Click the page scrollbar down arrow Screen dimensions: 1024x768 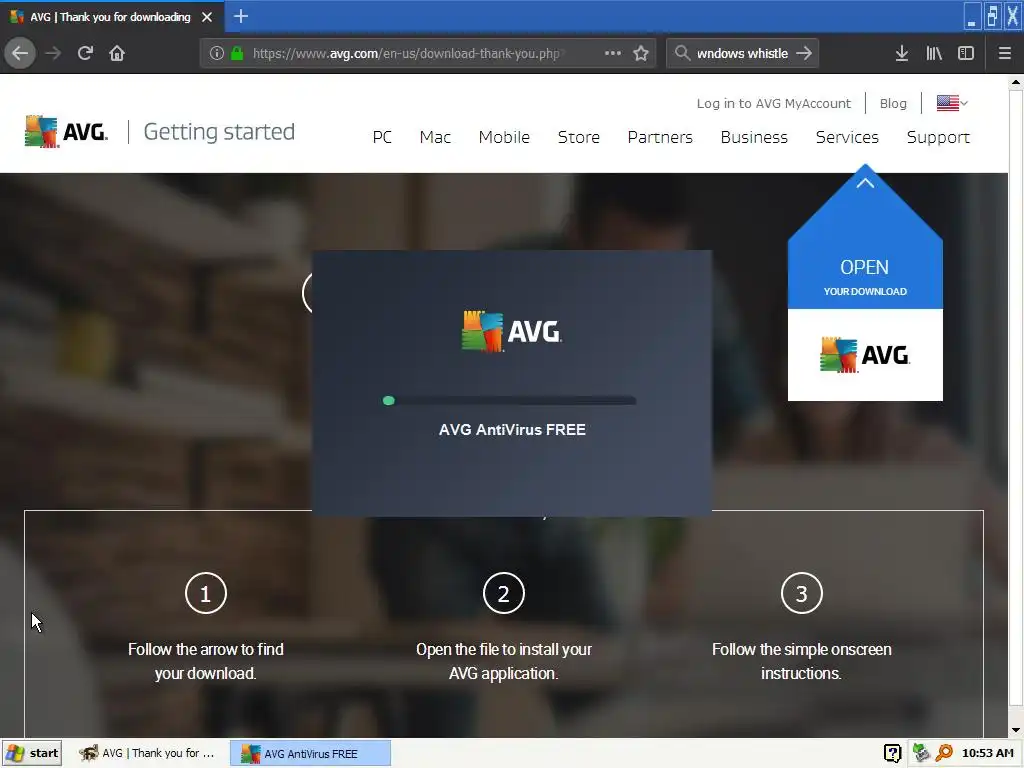coord(1016,730)
